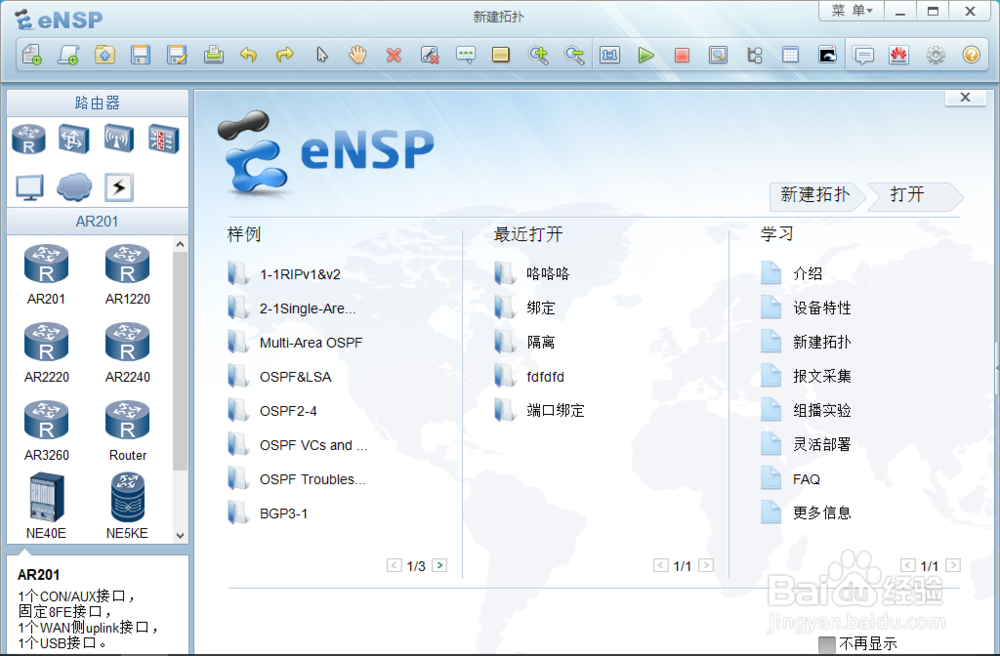Open the 报文采集 learning document
This screenshot has height=656, width=1000.
tap(806, 377)
